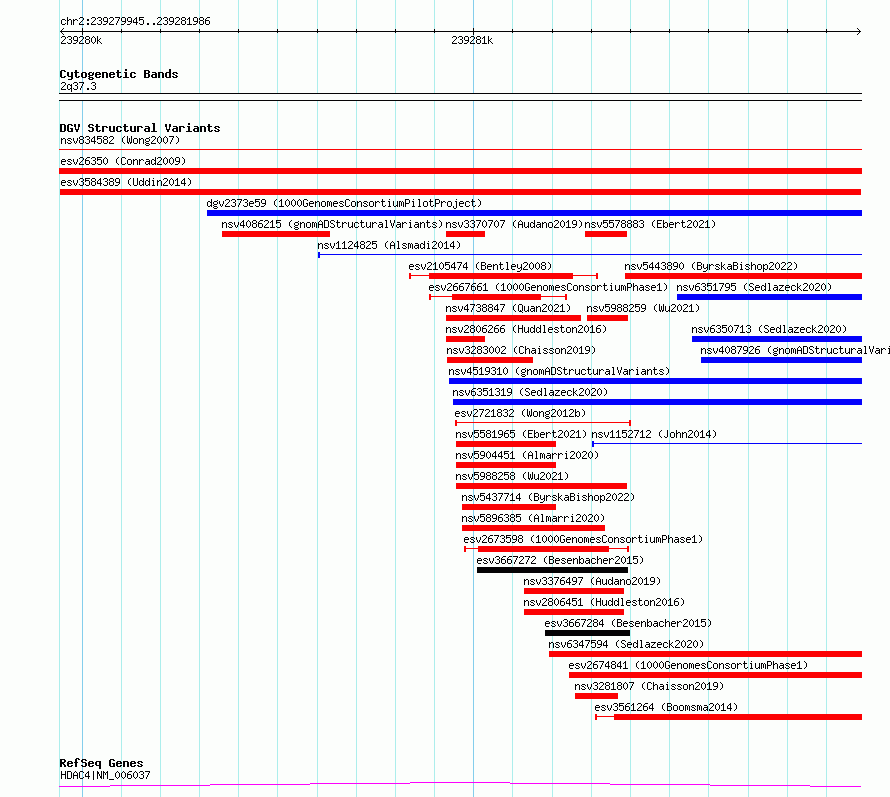The image size is (890, 797).
Task: Click the red bar under esv26350
Action: [x=460, y=171]
